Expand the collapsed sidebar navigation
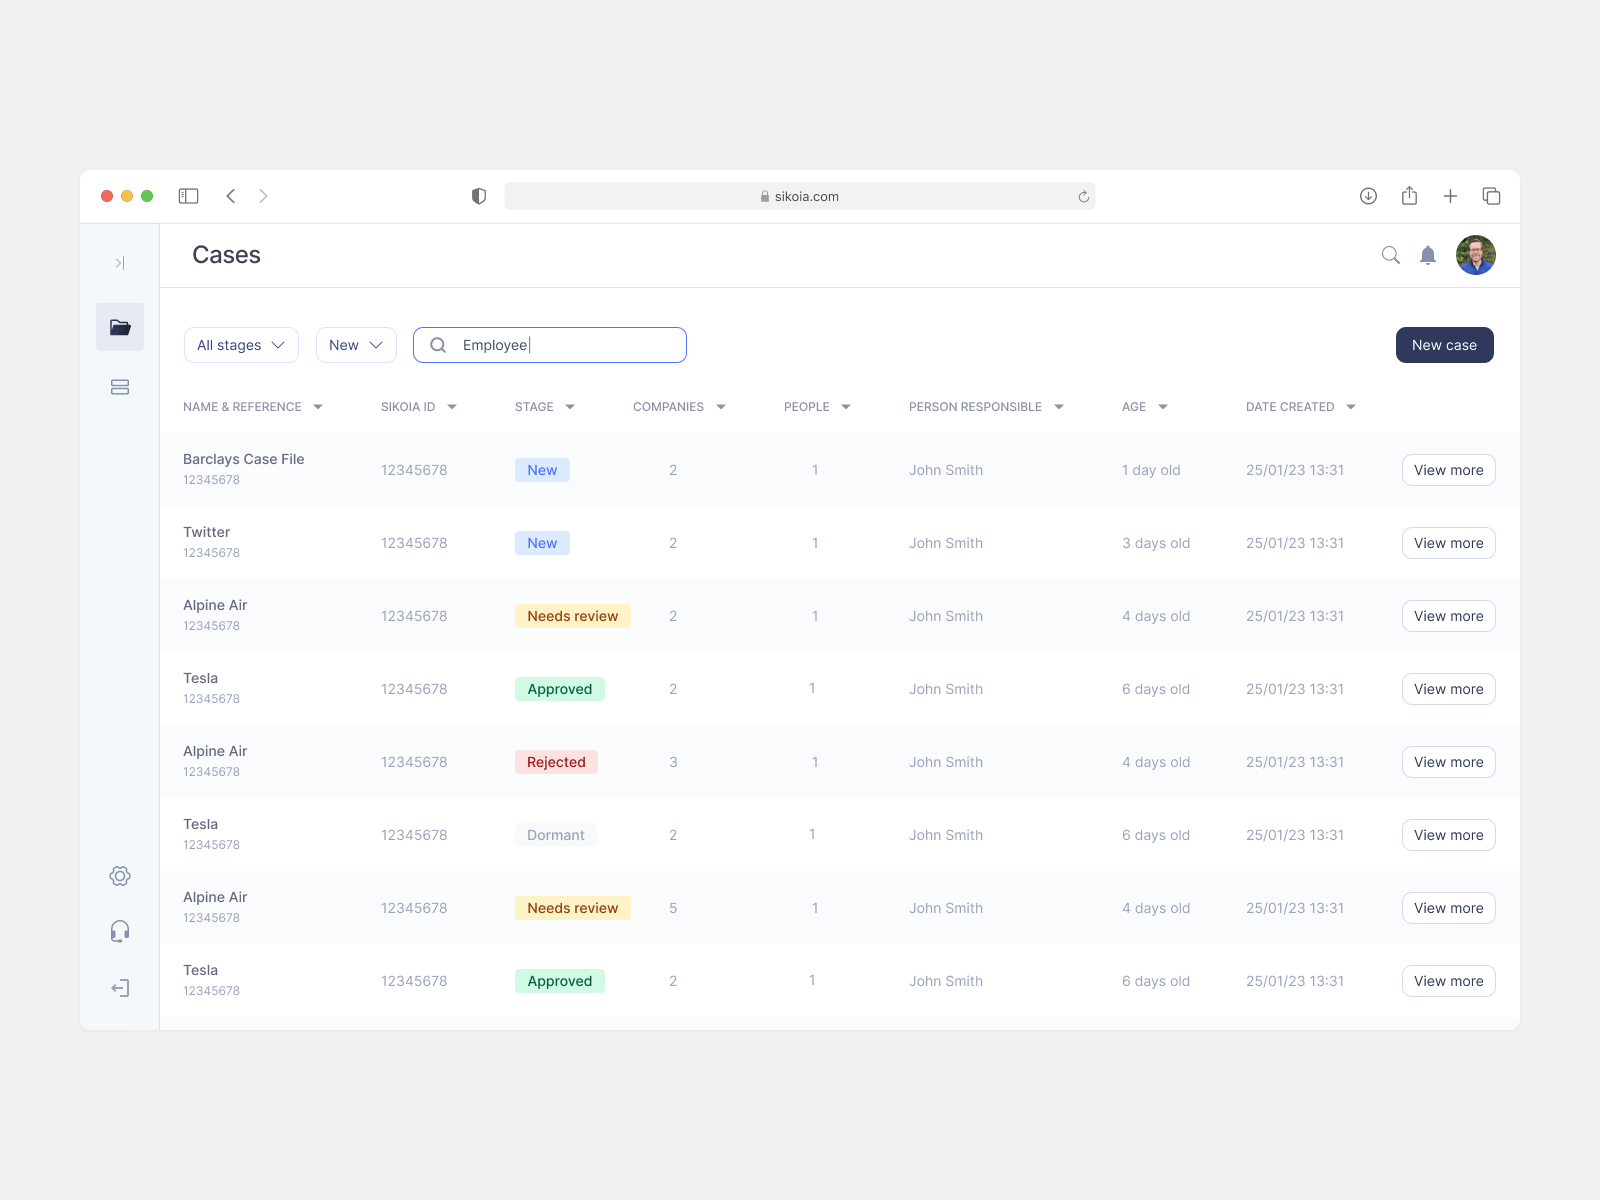 click(120, 263)
